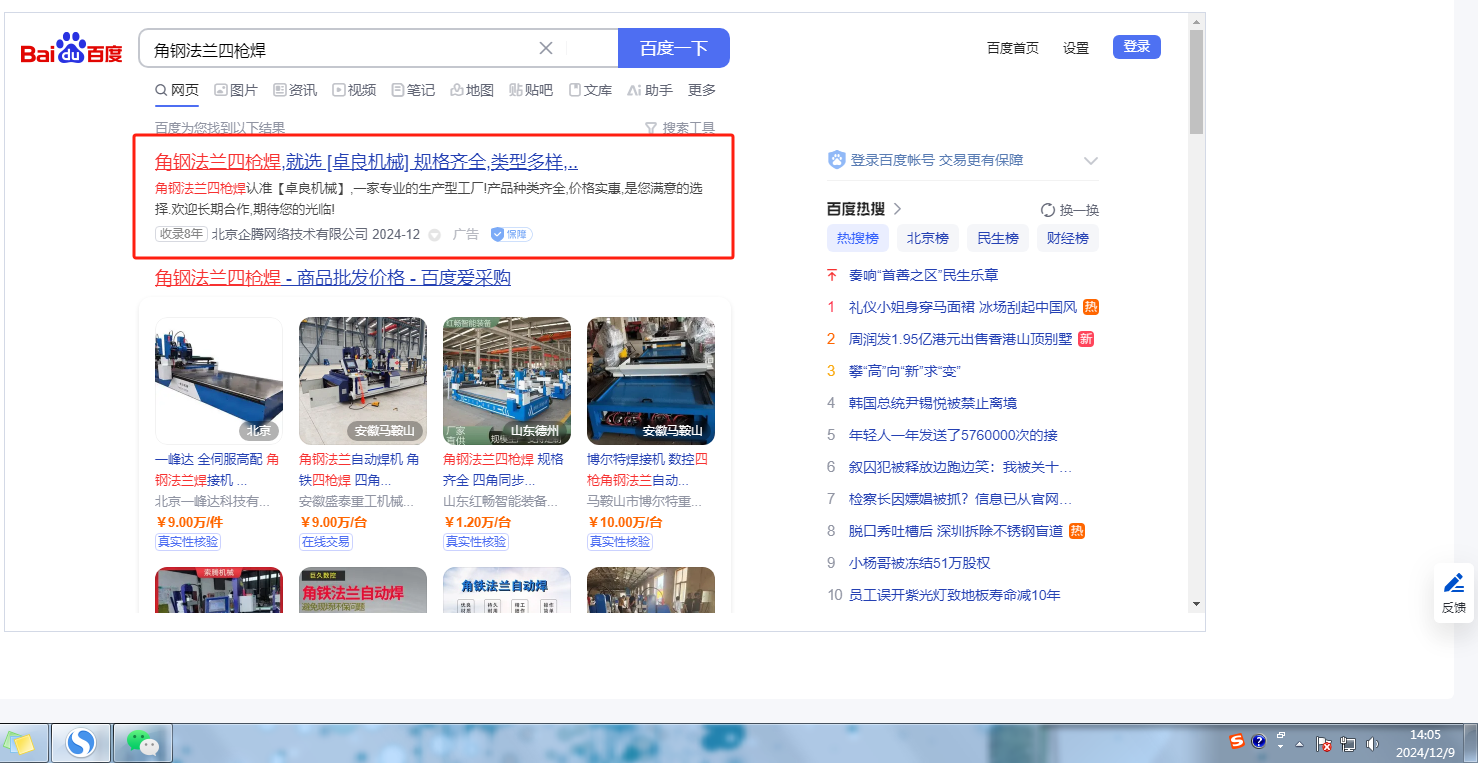Open the 更多 search categories menu

[702, 90]
